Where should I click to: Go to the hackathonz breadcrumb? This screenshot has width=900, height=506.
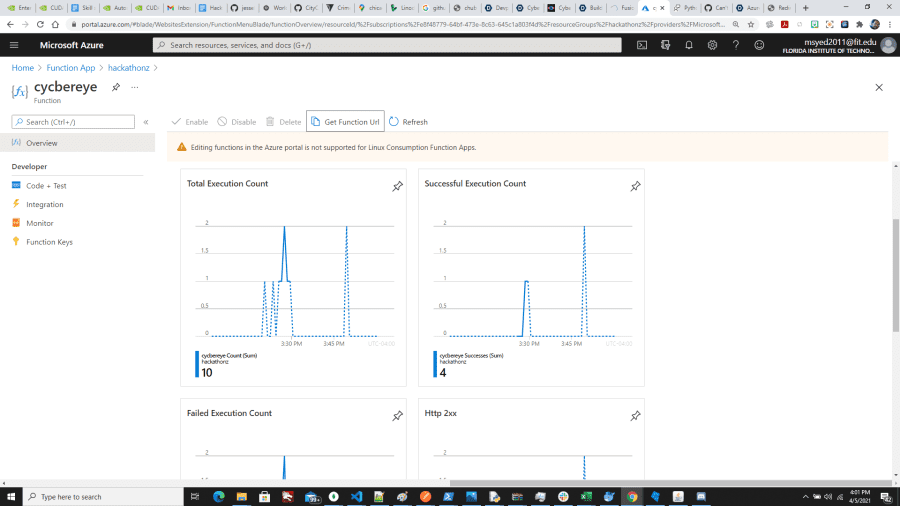[x=129, y=68]
